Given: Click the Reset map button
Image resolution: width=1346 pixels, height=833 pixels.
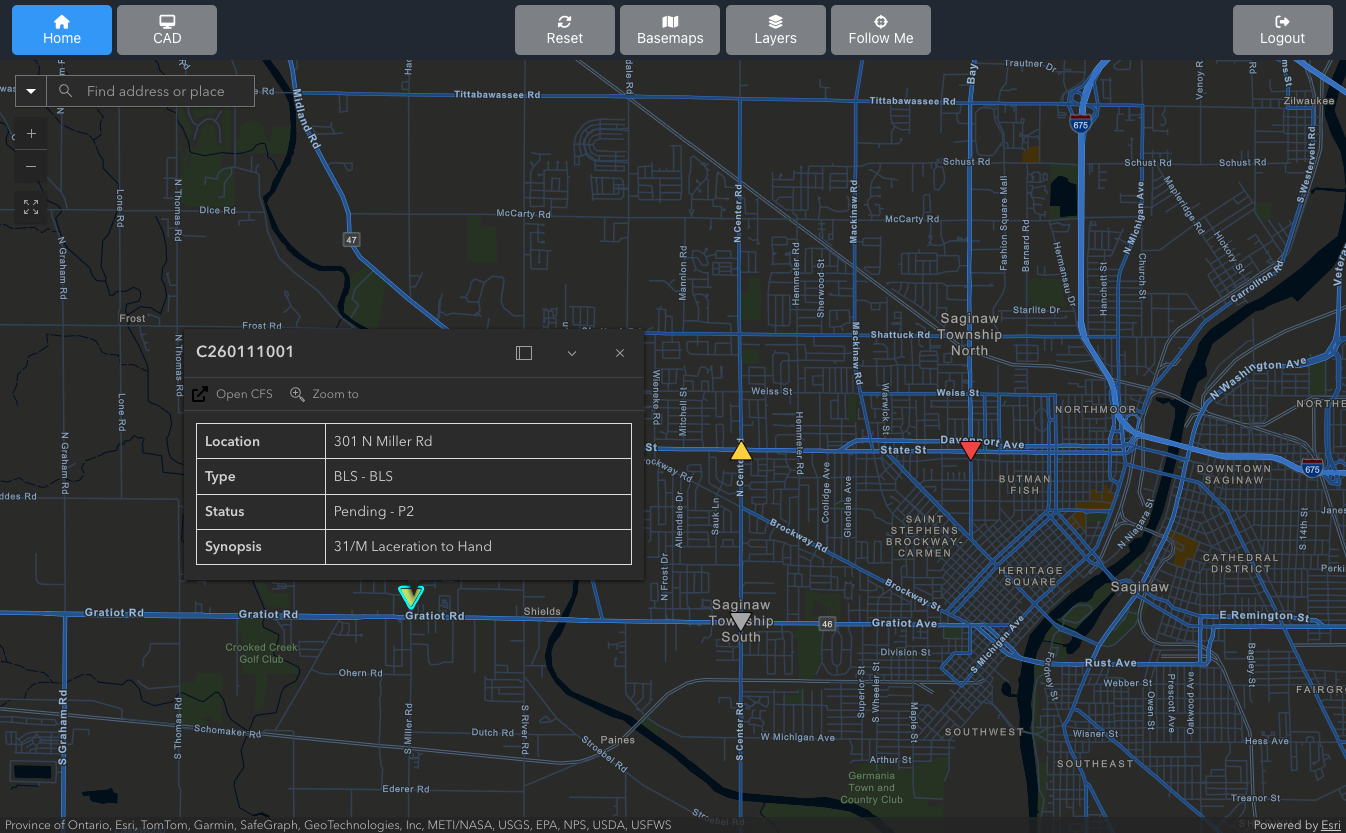Looking at the screenshot, I should (x=565, y=30).
